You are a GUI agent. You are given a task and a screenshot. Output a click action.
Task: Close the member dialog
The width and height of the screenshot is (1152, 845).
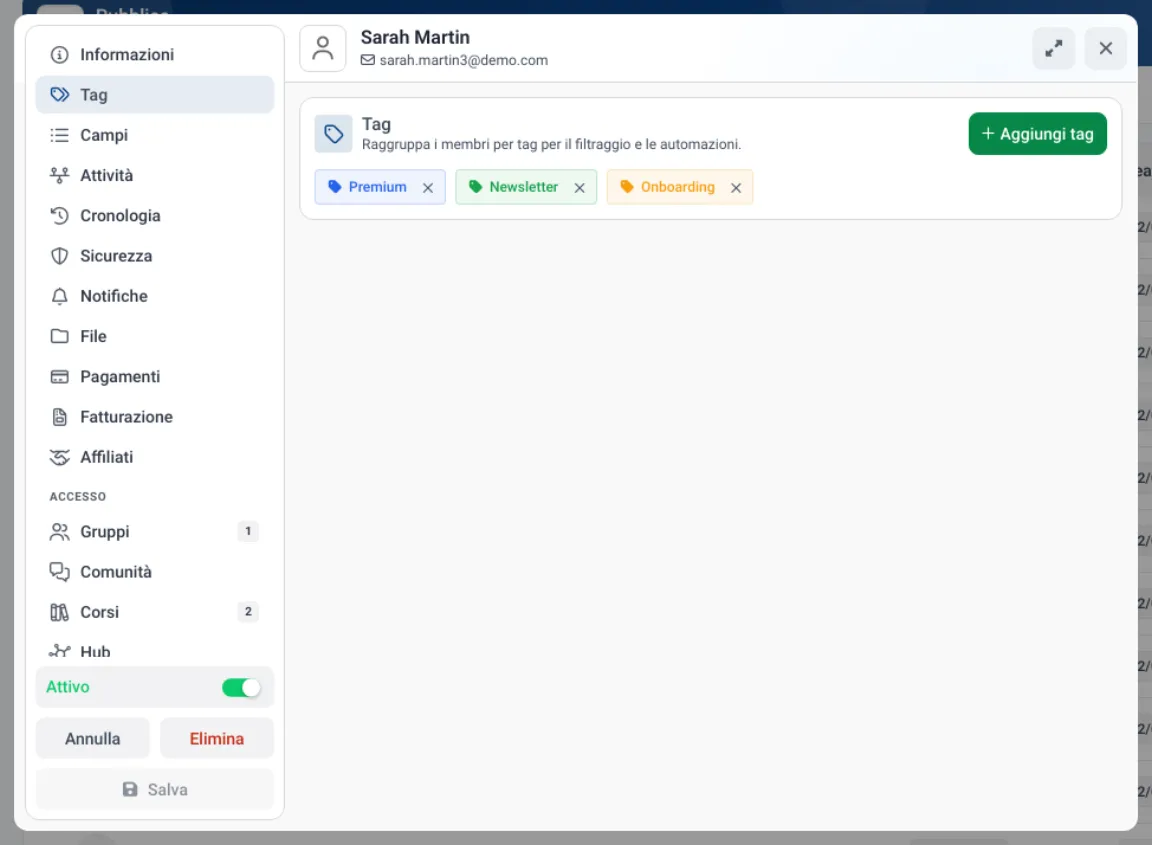(x=1106, y=48)
